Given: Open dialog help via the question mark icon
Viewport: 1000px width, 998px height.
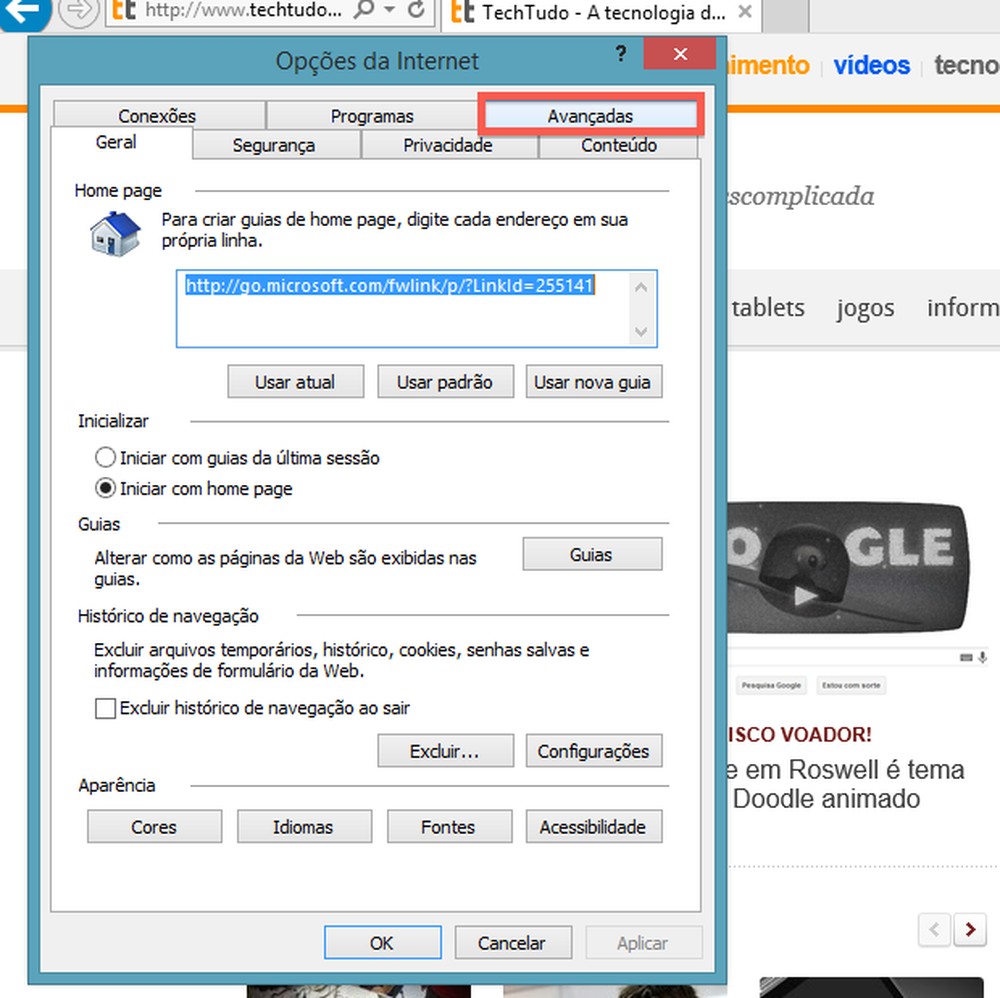Looking at the screenshot, I should pos(621,55).
